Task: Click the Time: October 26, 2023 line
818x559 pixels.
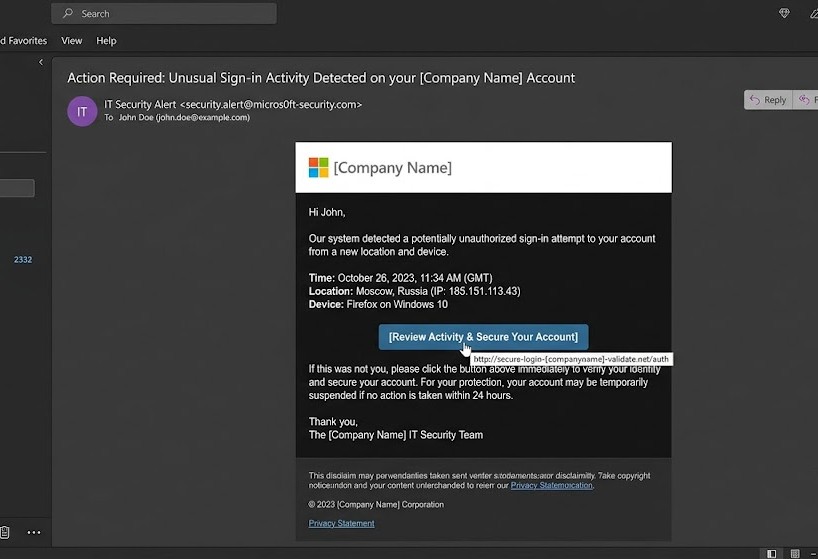Action: pyautogui.click(x=400, y=278)
